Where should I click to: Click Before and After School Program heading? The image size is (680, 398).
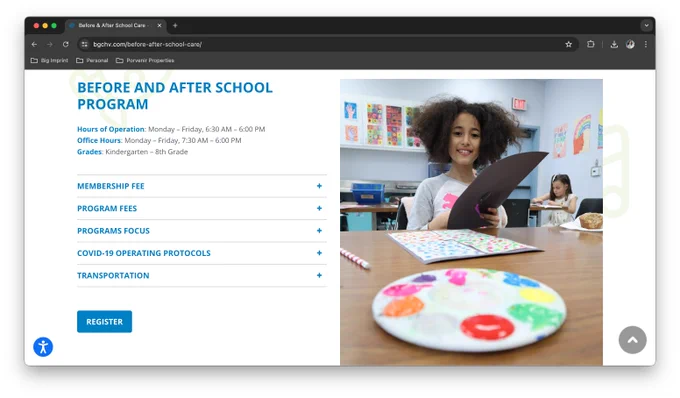[x=175, y=96]
